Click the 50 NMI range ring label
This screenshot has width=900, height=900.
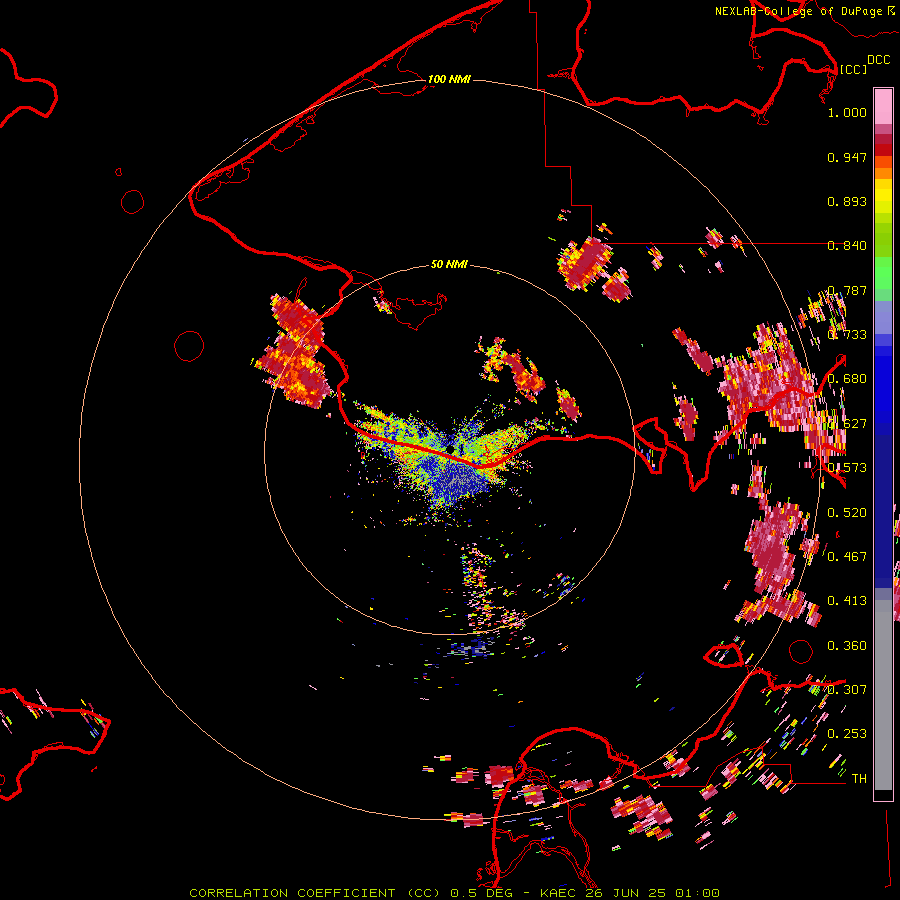point(449,264)
